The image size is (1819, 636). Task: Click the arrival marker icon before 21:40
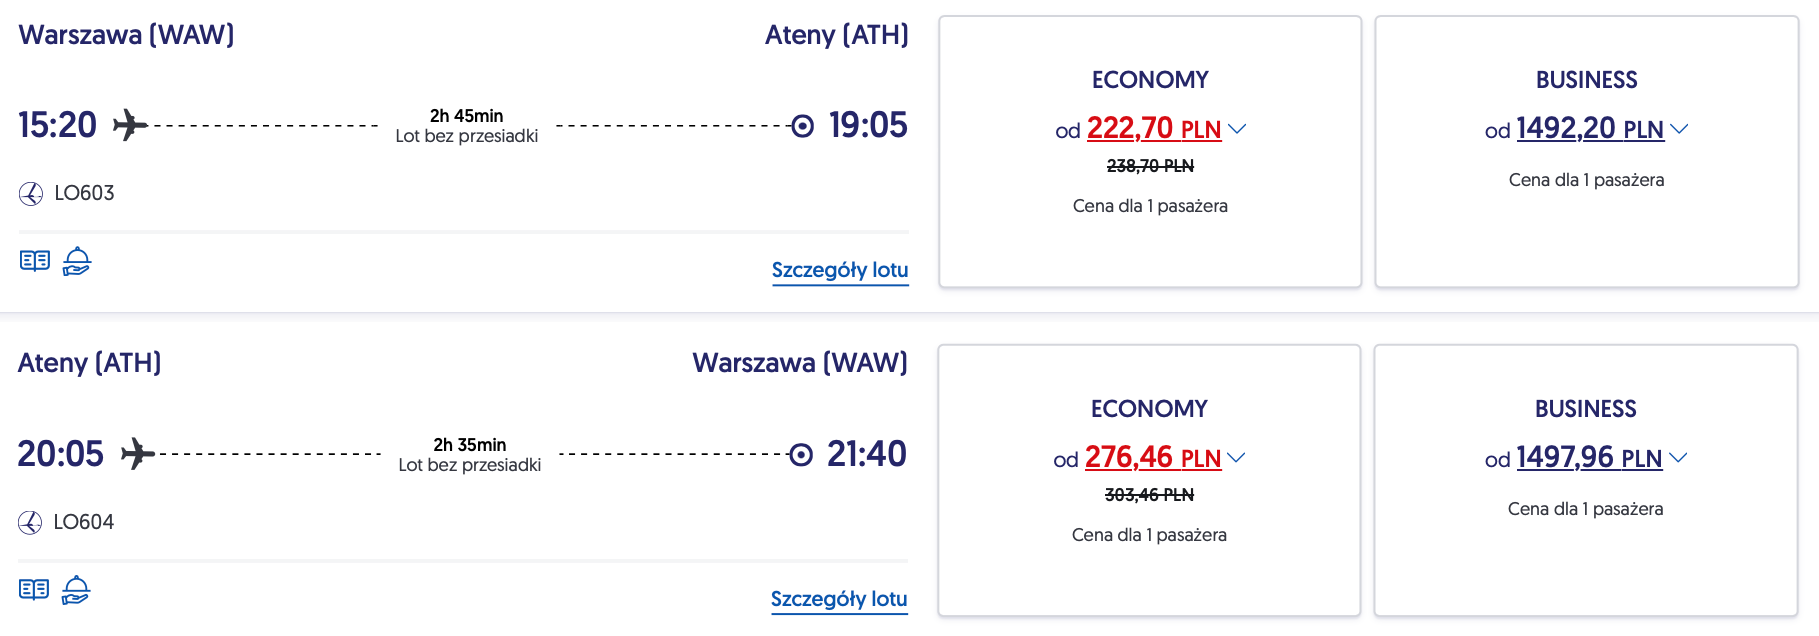800,455
